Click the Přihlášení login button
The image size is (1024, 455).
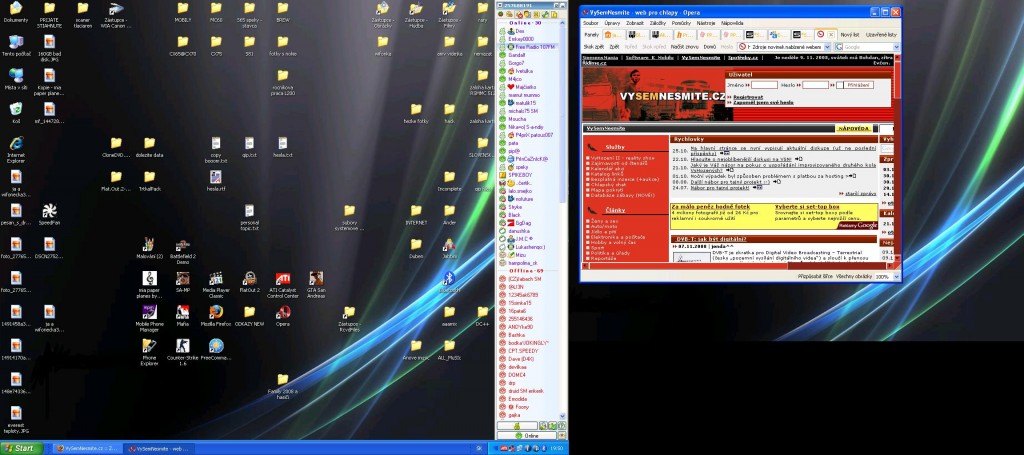[859, 85]
